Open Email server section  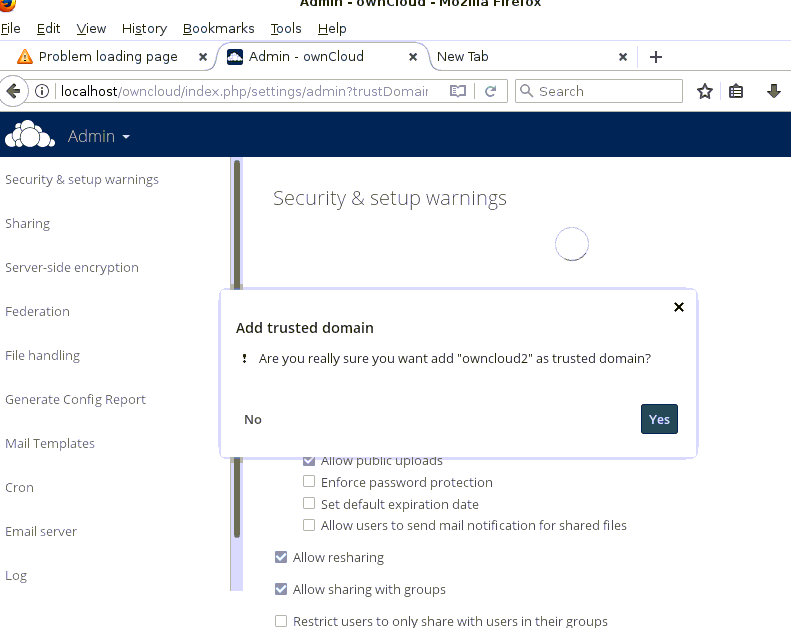click(x=41, y=531)
